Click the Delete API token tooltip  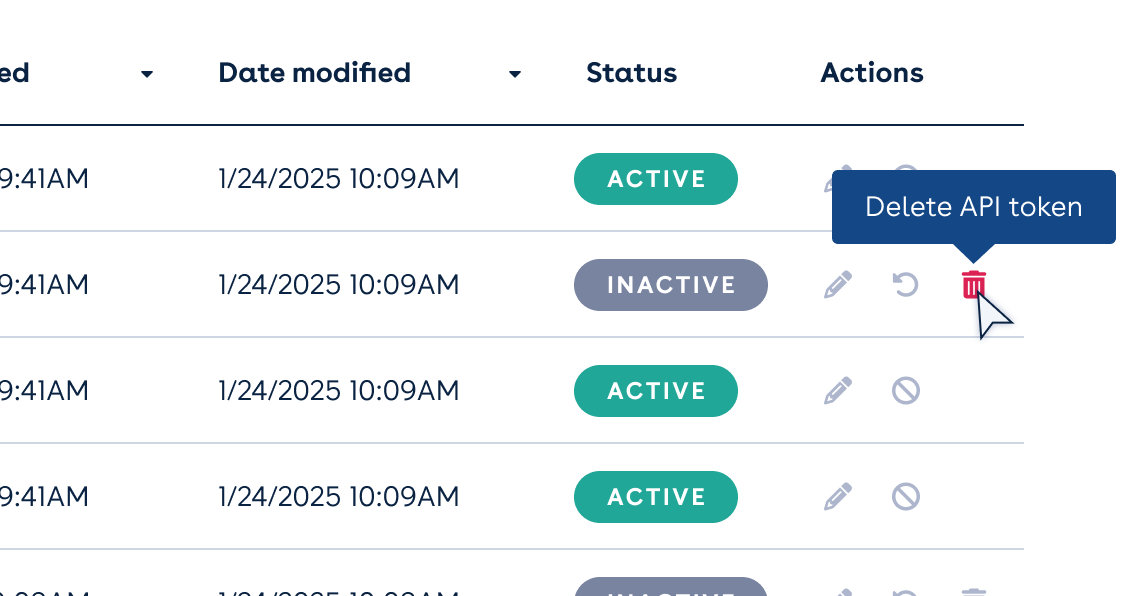click(x=974, y=207)
